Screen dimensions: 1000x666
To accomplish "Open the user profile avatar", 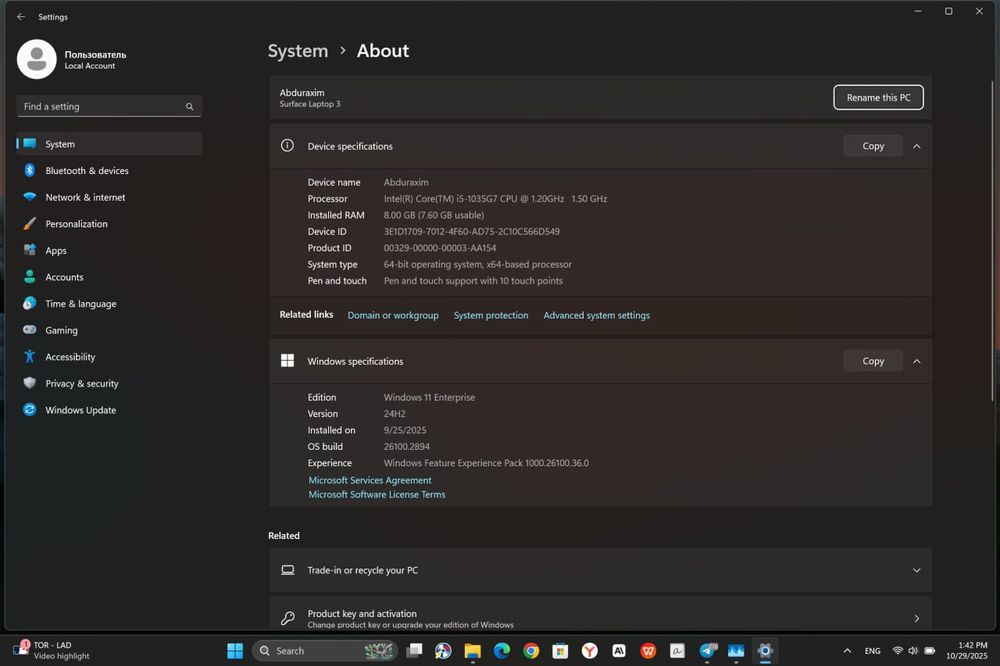I will [36, 59].
